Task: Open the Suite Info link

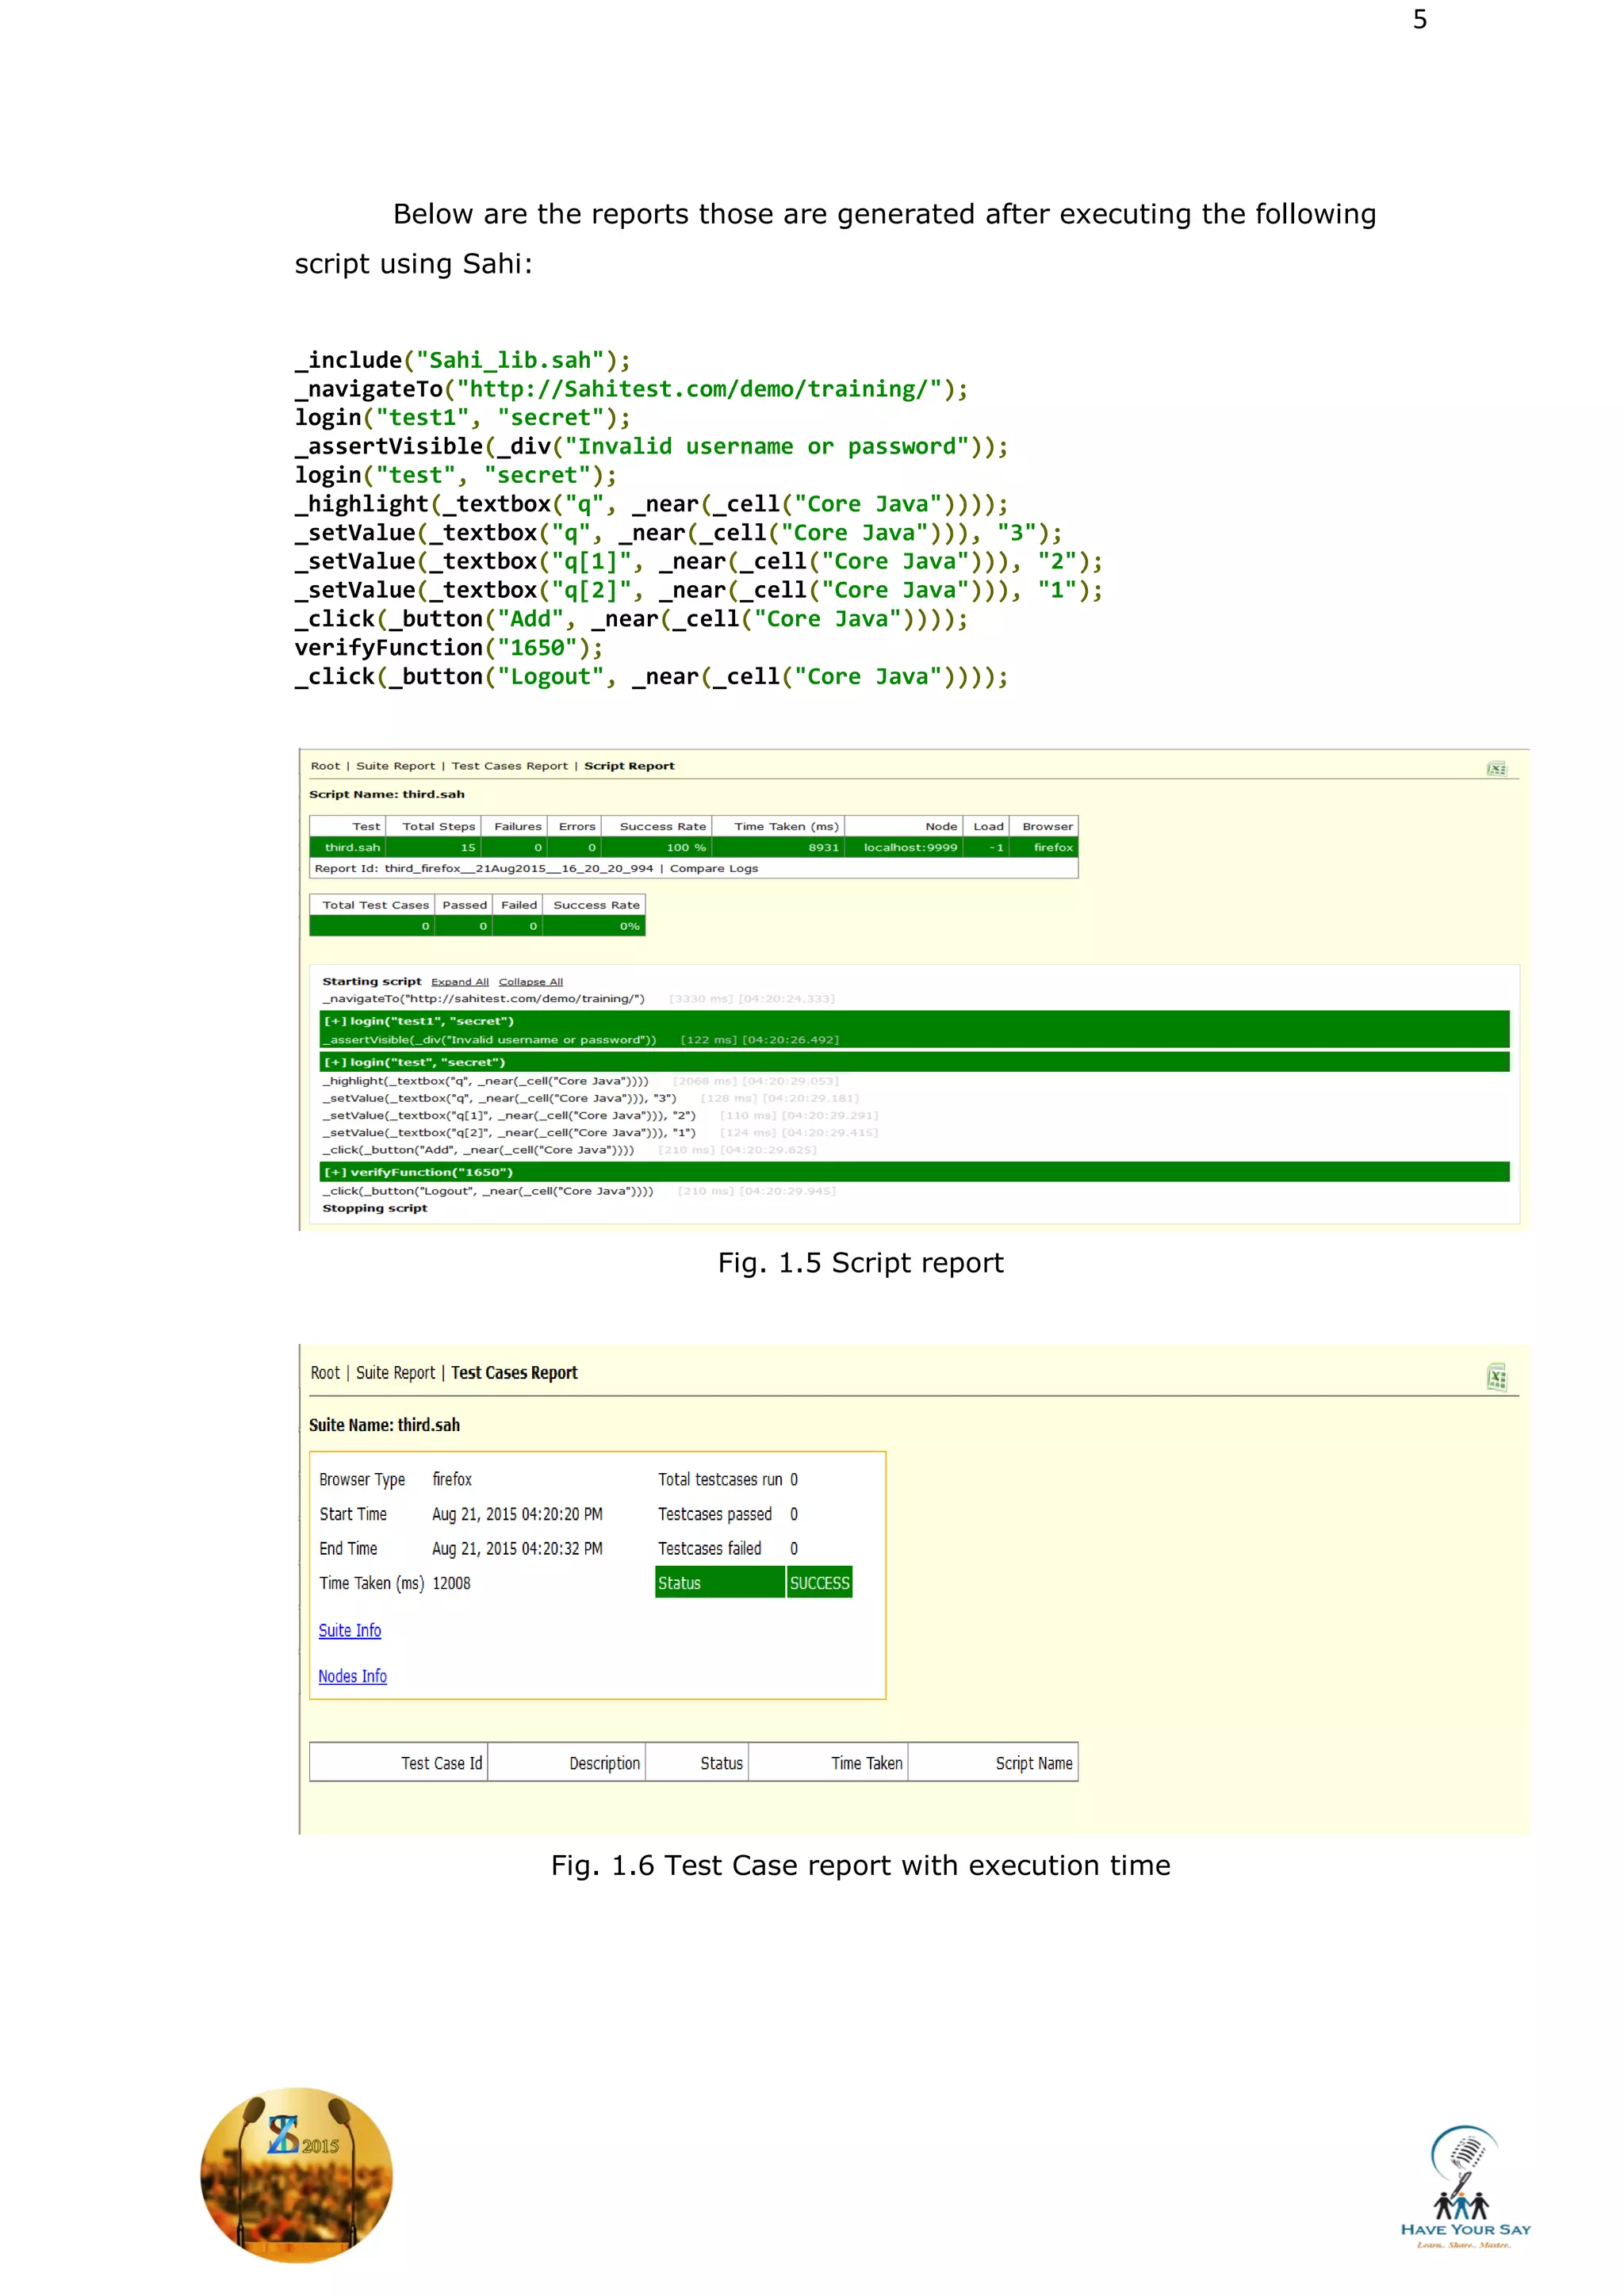Action: [x=349, y=1630]
